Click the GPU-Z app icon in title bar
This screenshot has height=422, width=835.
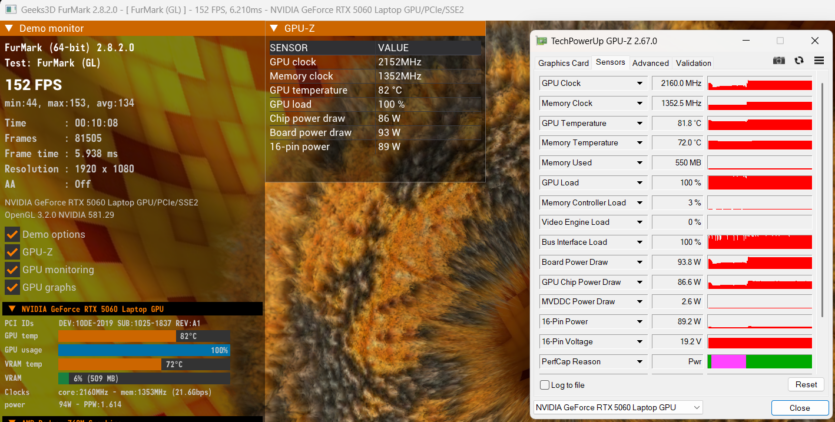(x=542, y=41)
